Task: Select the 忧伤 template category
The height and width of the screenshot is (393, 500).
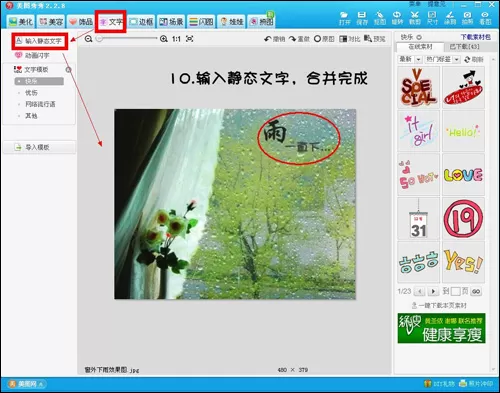Action: pyautogui.click(x=31, y=93)
